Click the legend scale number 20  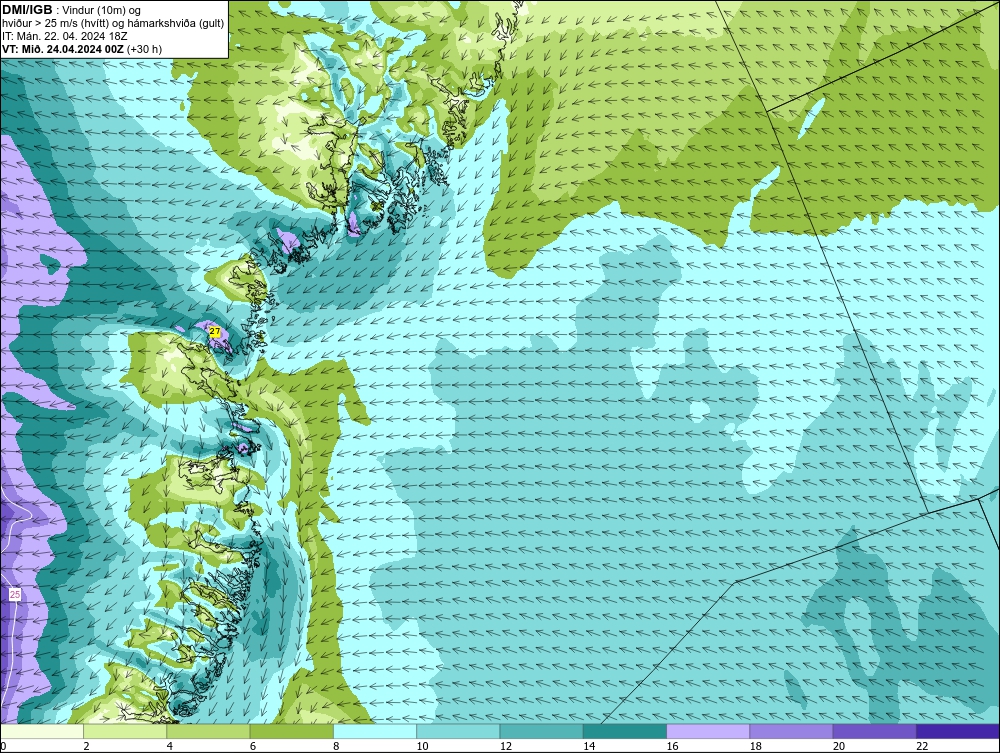click(839, 746)
